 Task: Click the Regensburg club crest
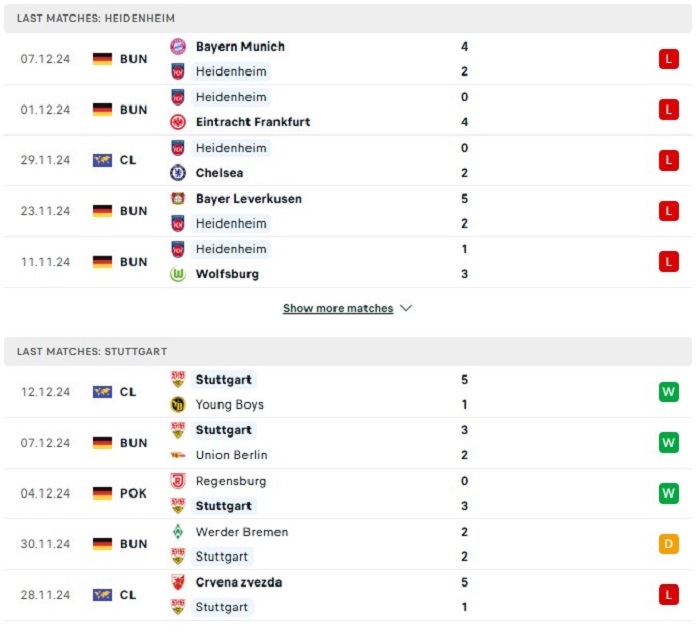178,481
